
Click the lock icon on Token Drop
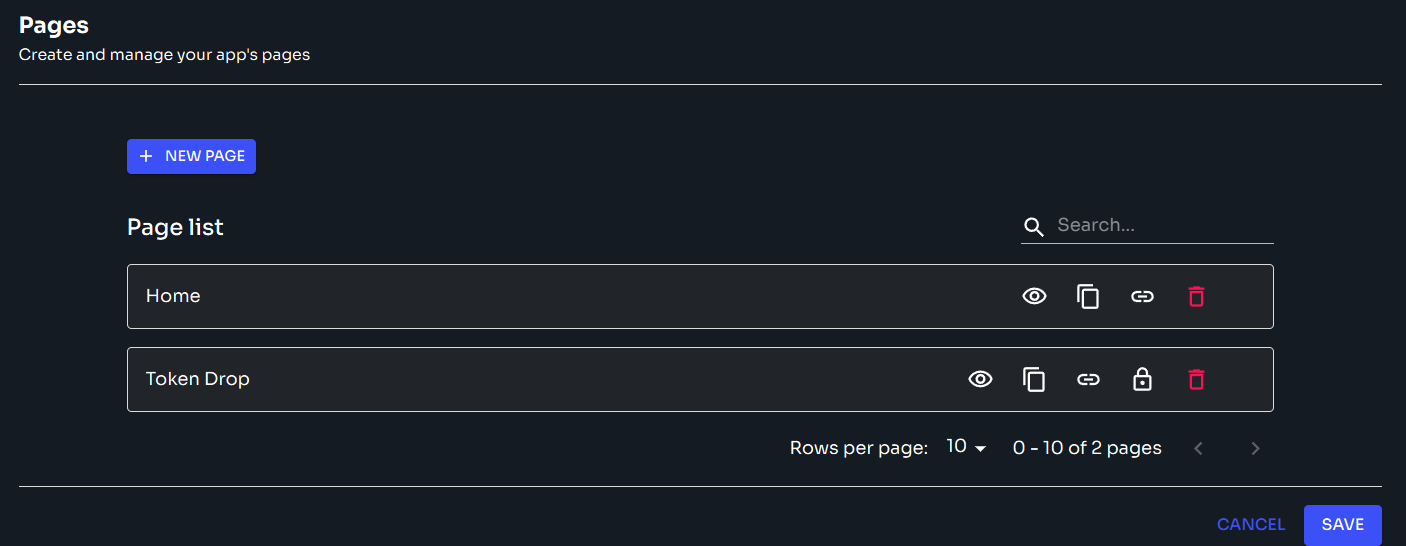pos(1142,379)
